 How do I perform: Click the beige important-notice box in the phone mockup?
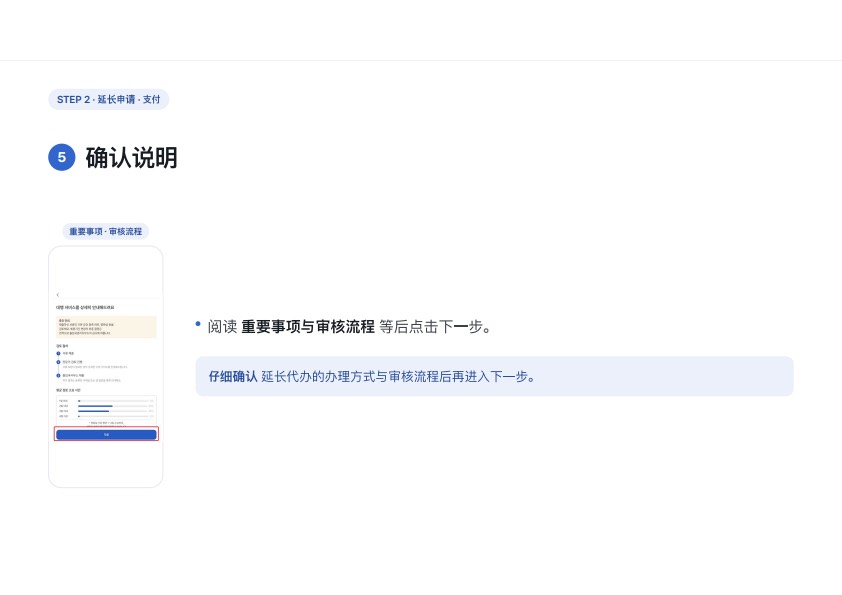[x=106, y=327]
